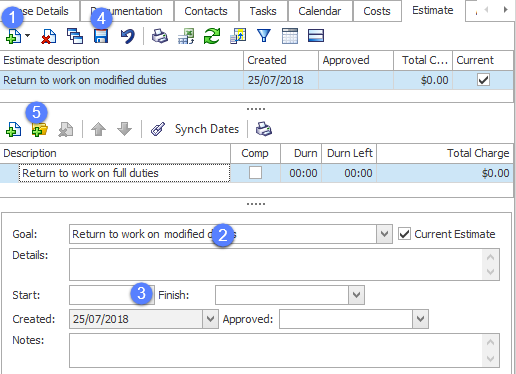The height and width of the screenshot is (374, 516).
Task: Open the Costs tab
Action: [x=377, y=11]
